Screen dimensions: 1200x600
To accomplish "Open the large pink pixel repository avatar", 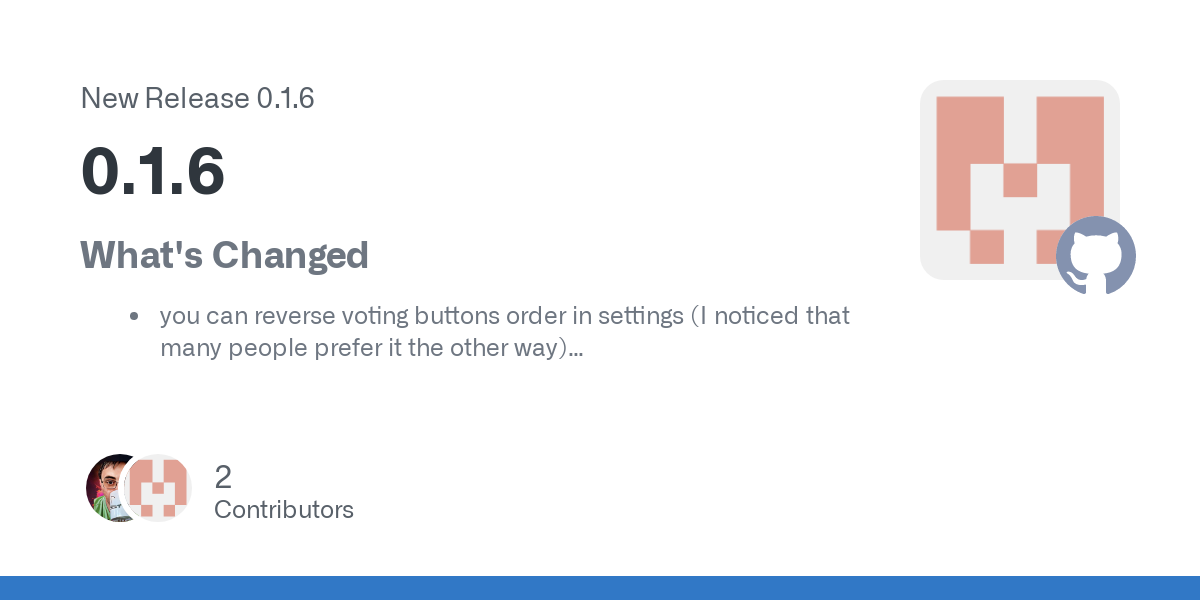I will [x=1020, y=180].
